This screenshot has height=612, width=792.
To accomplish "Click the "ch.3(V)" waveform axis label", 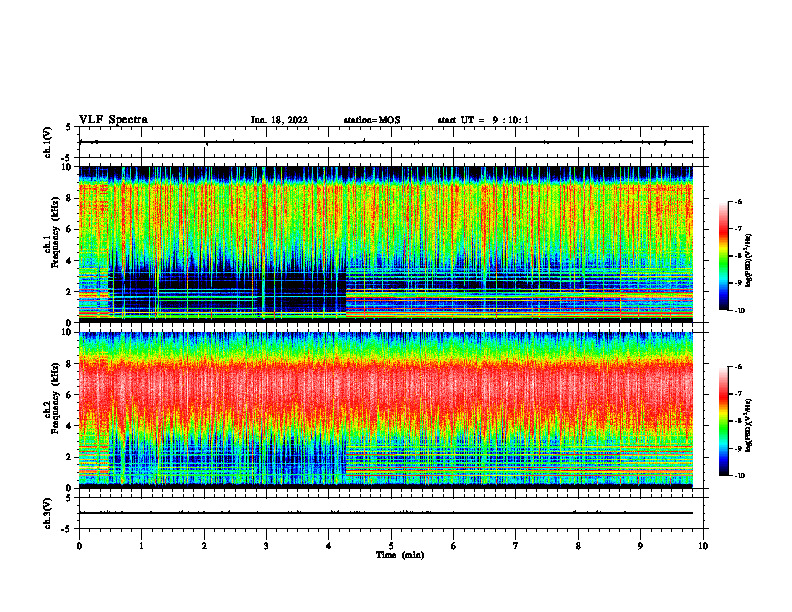I will 48,513.
